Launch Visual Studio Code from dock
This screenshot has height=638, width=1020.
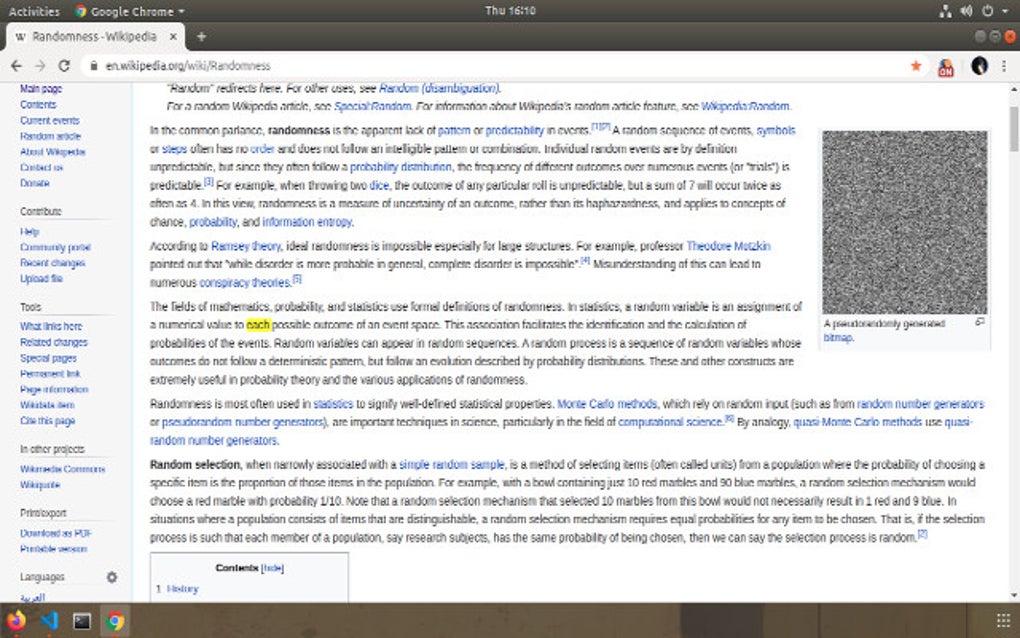click(x=49, y=620)
